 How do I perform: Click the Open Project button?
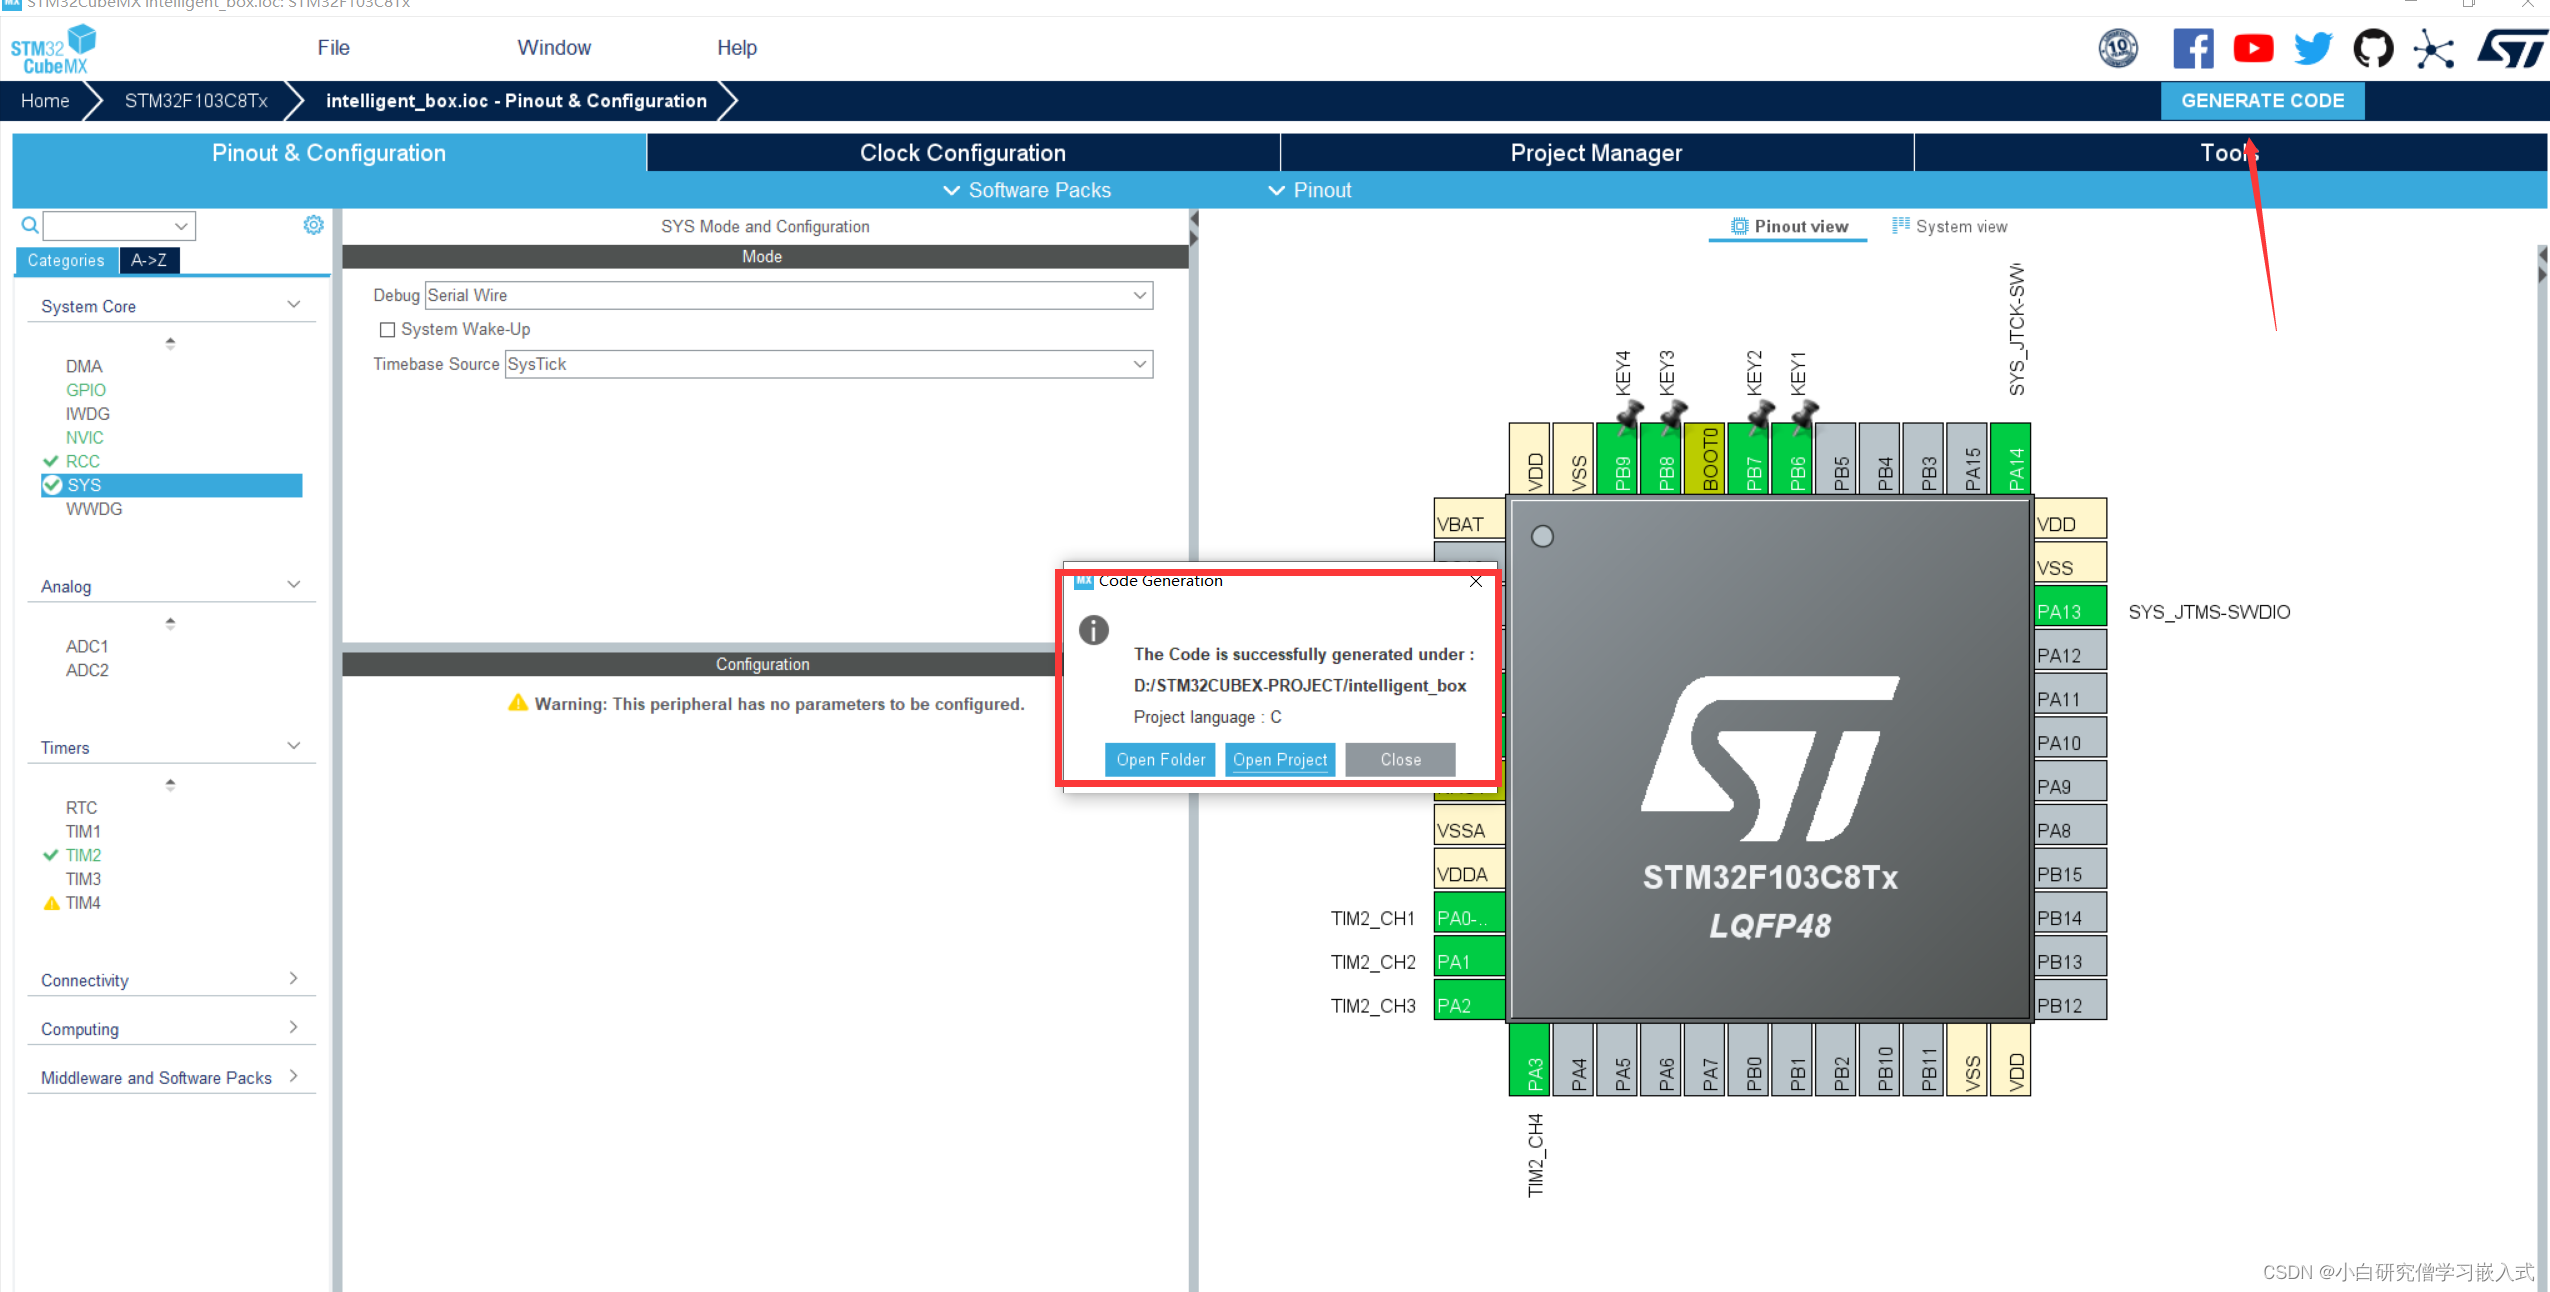coord(1279,760)
